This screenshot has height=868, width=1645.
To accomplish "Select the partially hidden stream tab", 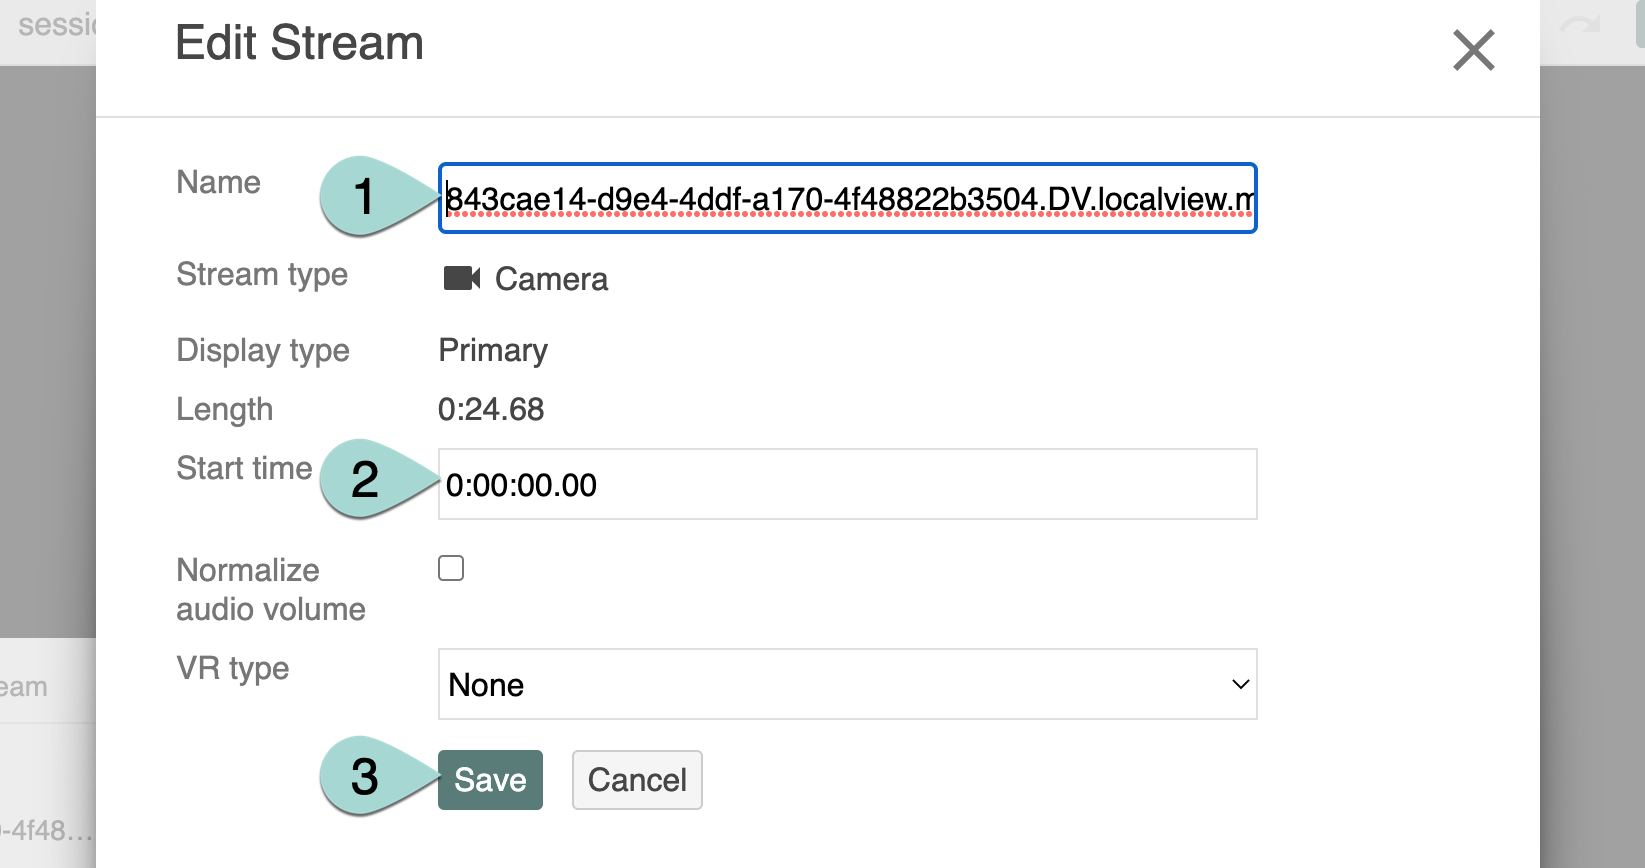I will click(24, 687).
